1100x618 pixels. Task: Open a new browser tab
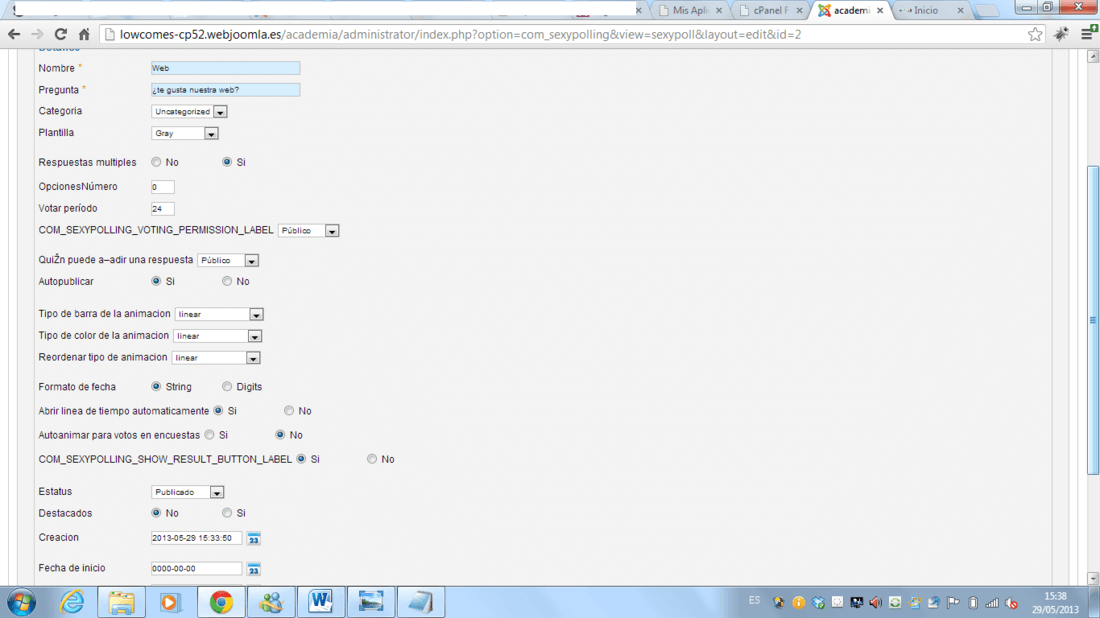click(986, 11)
